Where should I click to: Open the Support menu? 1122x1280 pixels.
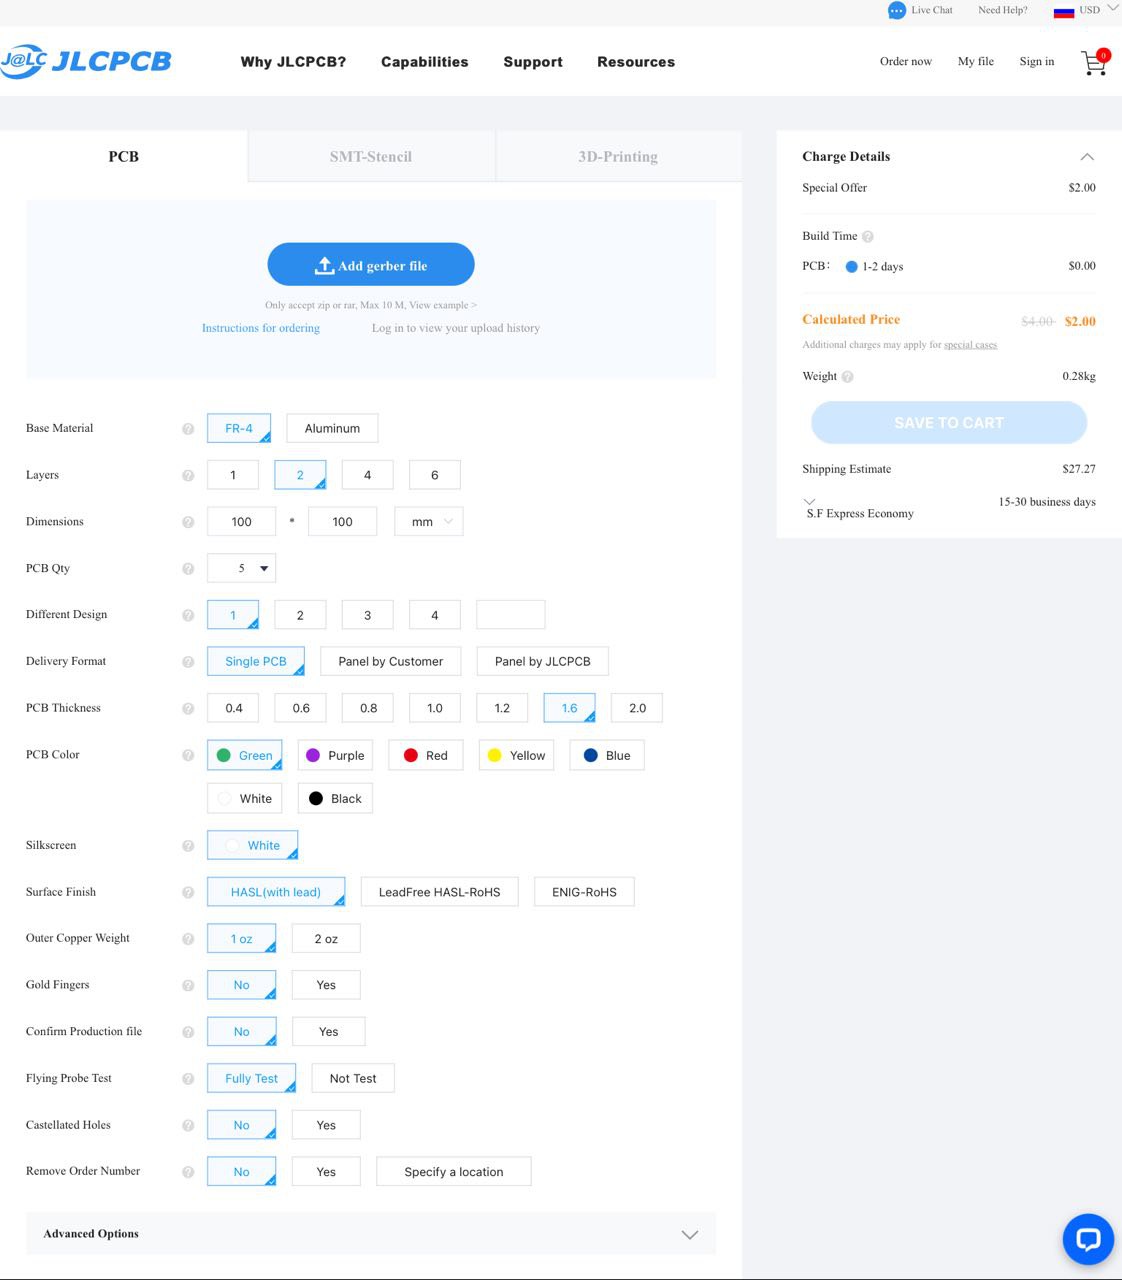[x=533, y=62]
